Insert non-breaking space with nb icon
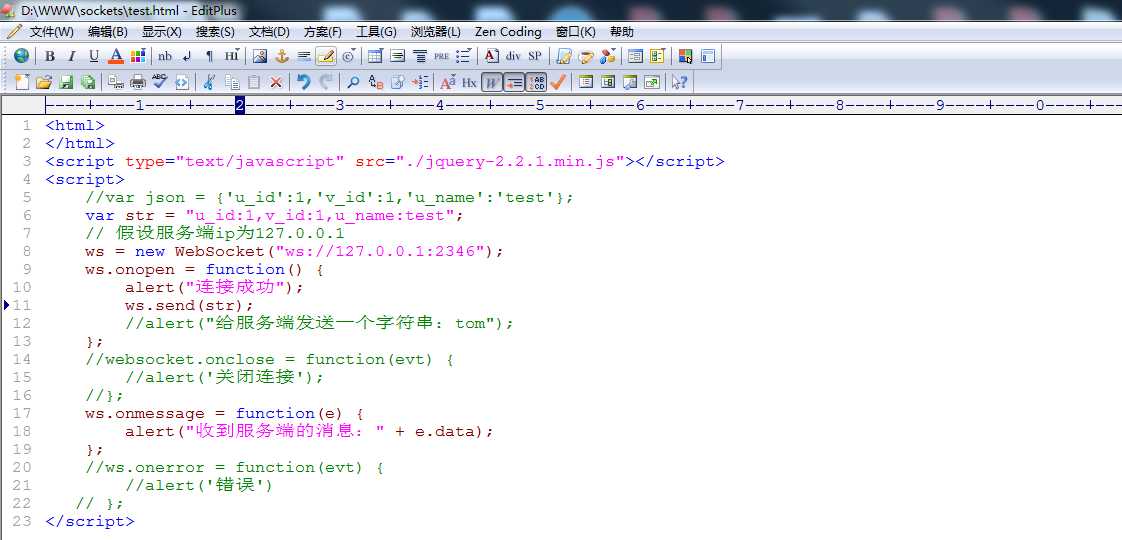 pyautogui.click(x=165, y=57)
